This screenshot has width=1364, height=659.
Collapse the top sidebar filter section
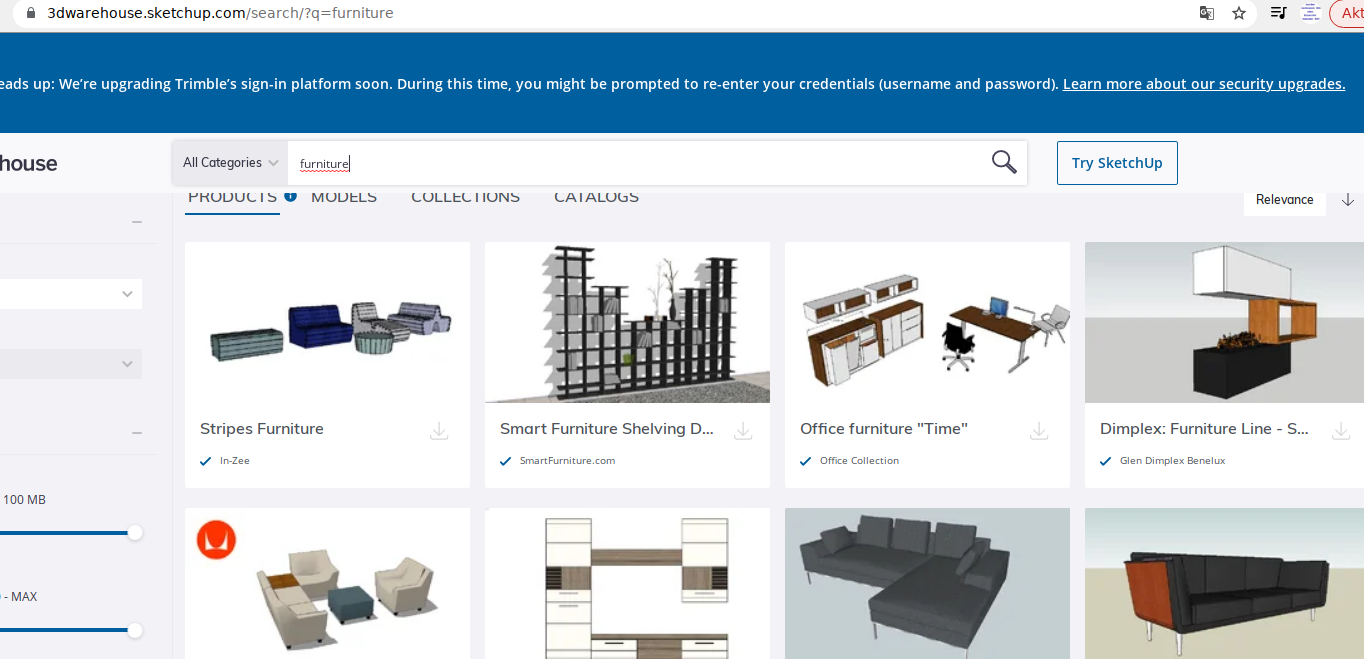pos(137,222)
